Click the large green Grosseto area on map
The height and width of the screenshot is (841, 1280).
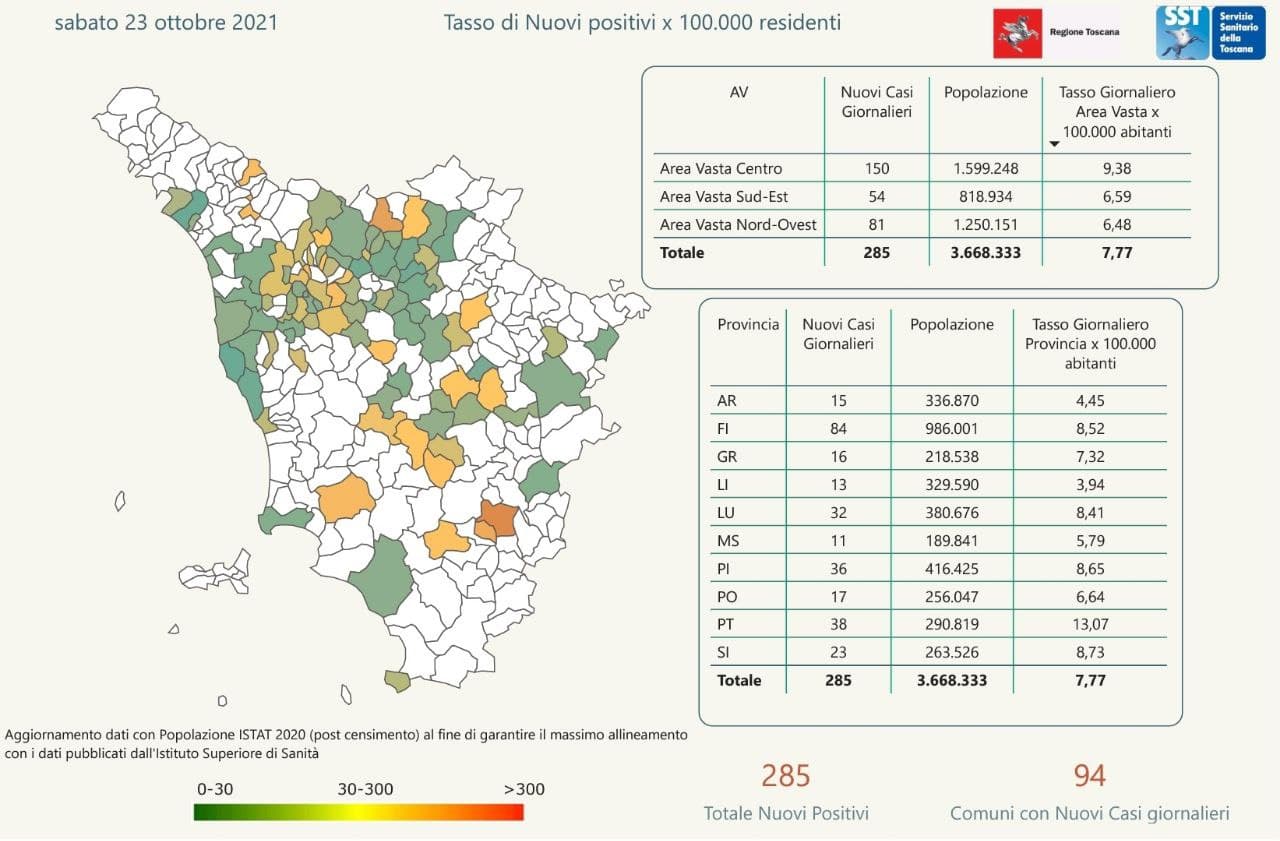tap(382, 578)
